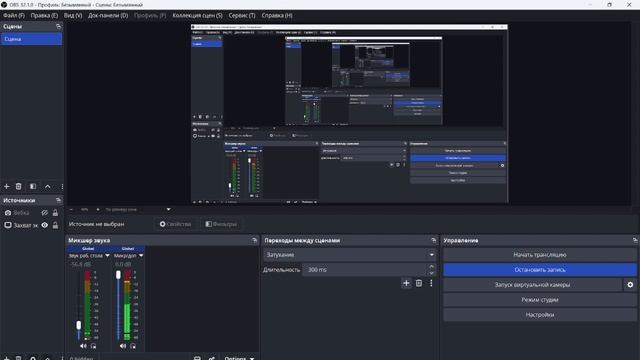Add a new scene with plus icon
The width and height of the screenshot is (640, 360).
(x=7, y=187)
